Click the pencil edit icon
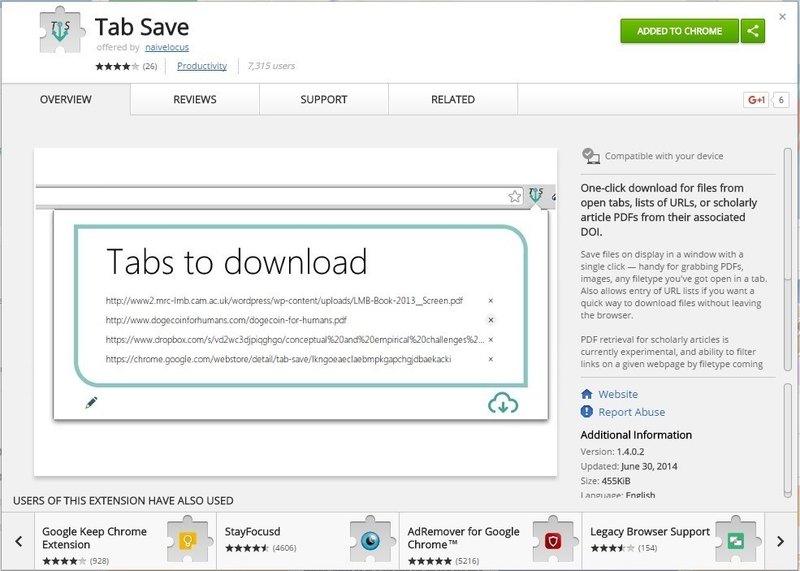 click(91, 403)
